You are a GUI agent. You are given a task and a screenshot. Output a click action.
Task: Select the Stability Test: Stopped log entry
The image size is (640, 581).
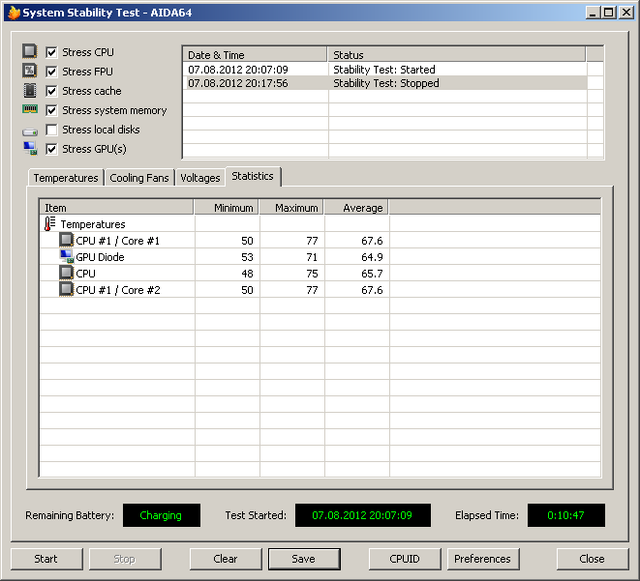click(385, 84)
